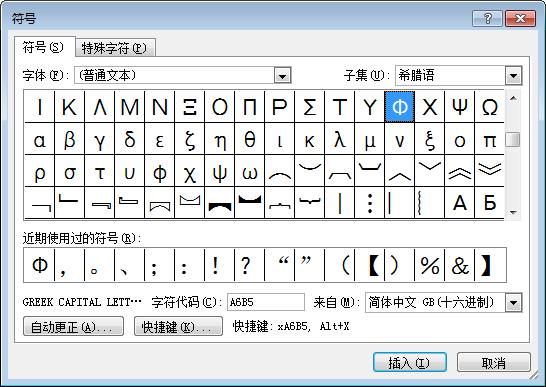Click the 快捷键(K)... button
Viewport: 546px width, 387px height.
[178, 326]
